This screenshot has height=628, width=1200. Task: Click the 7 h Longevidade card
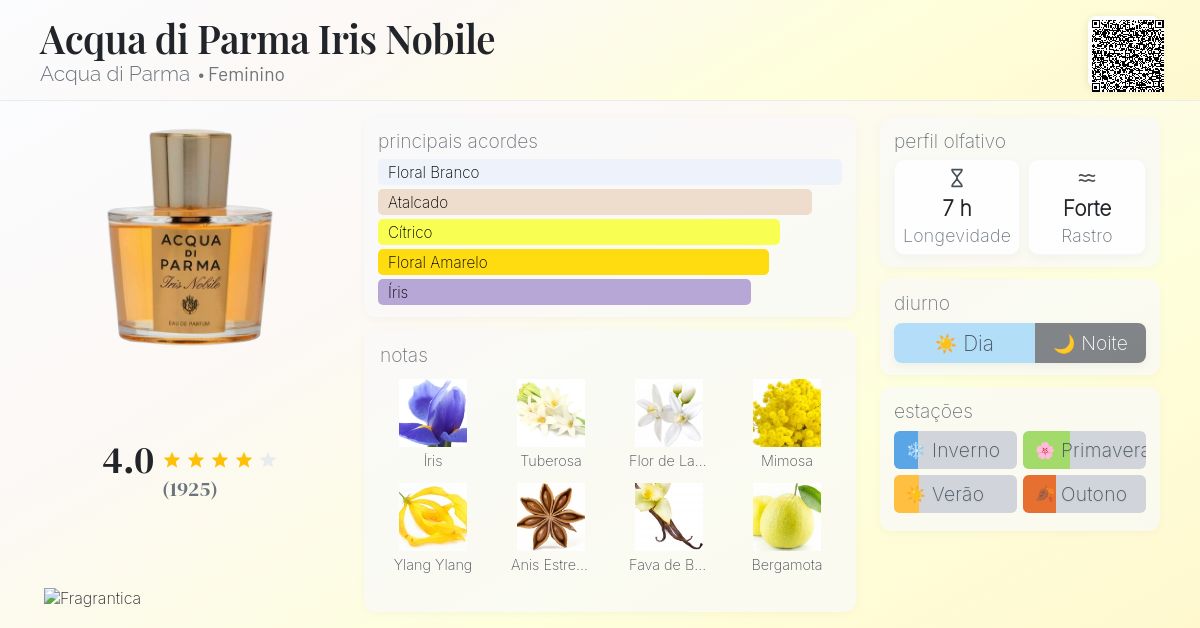(956, 208)
